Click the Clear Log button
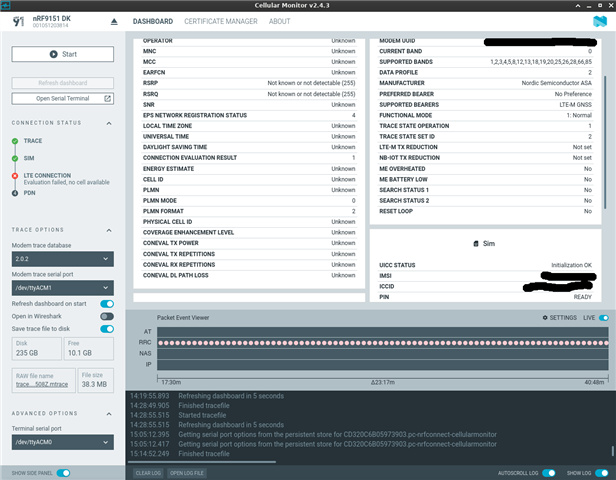This screenshot has height=480, width=616. [148, 473]
